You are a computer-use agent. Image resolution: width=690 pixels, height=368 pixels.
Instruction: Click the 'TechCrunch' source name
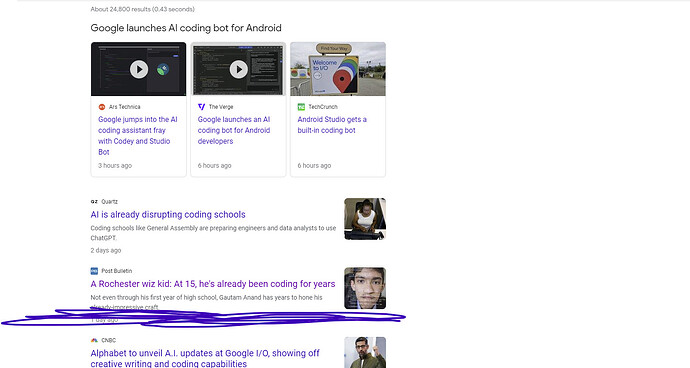[x=323, y=107]
